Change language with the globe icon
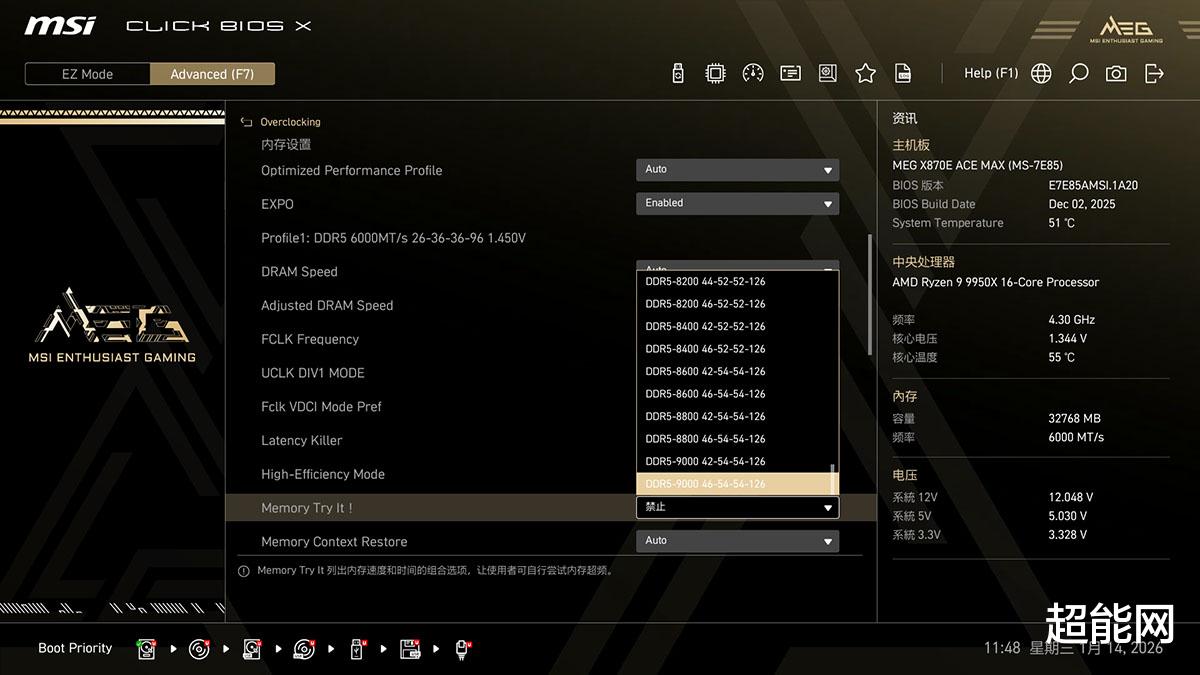 (1041, 73)
